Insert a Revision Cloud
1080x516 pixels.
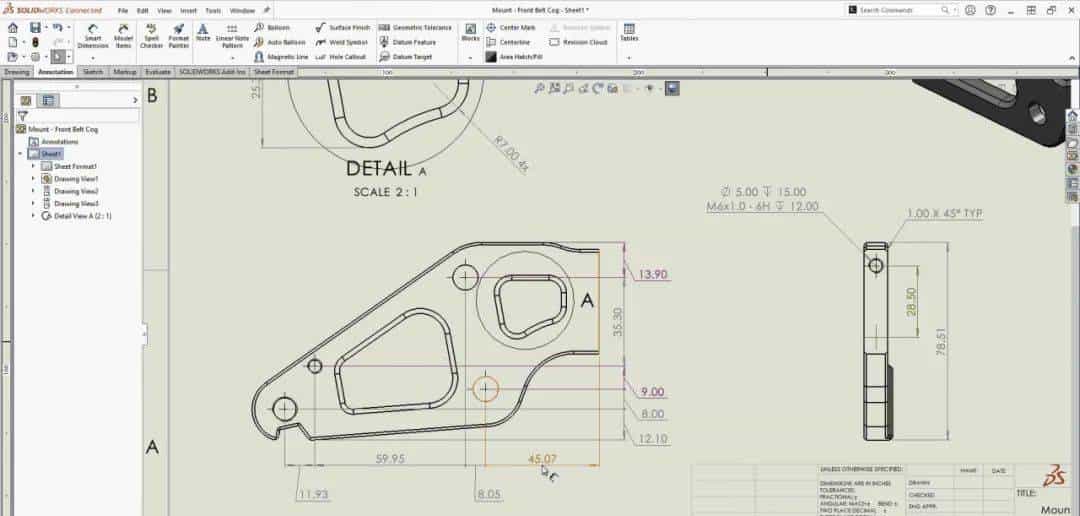pos(578,42)
